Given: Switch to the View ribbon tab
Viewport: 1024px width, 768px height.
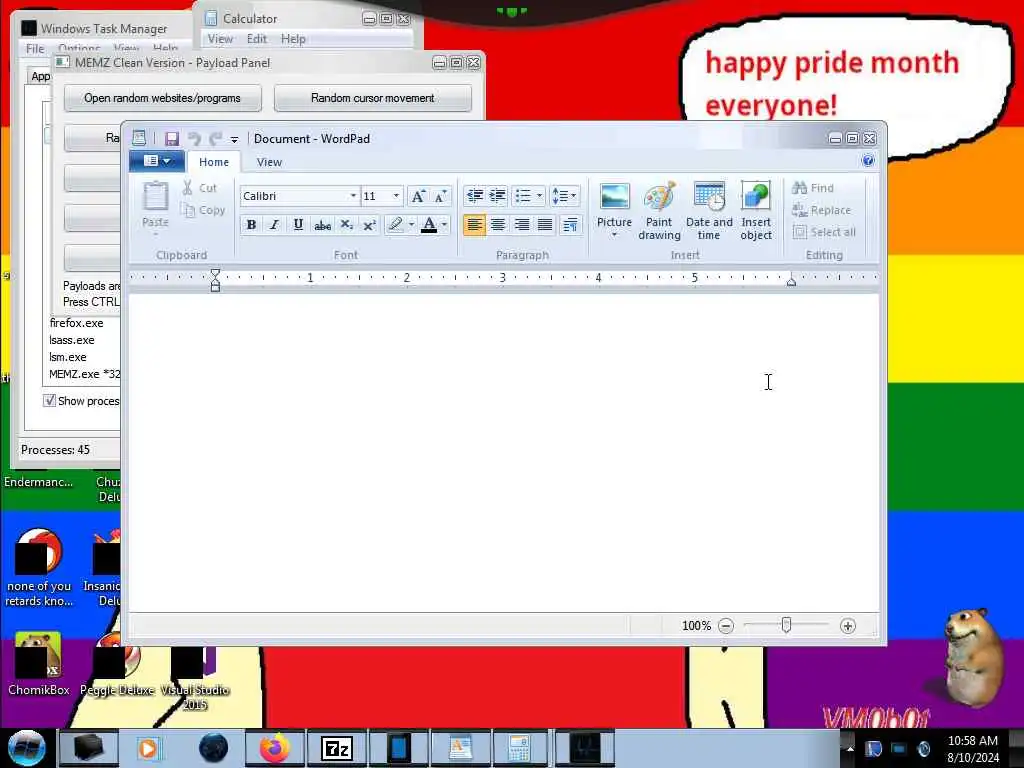Looking at the screenshot, I should point(269,162).
